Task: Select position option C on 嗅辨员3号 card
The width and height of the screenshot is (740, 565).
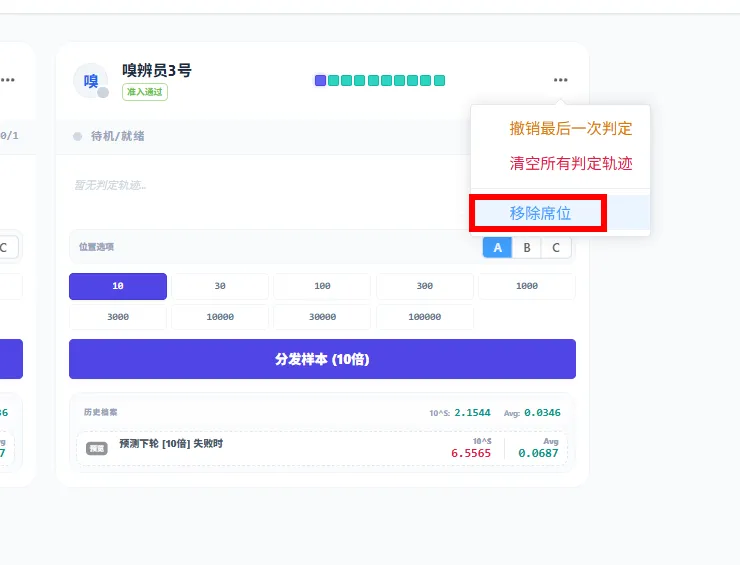Action: 556,247
